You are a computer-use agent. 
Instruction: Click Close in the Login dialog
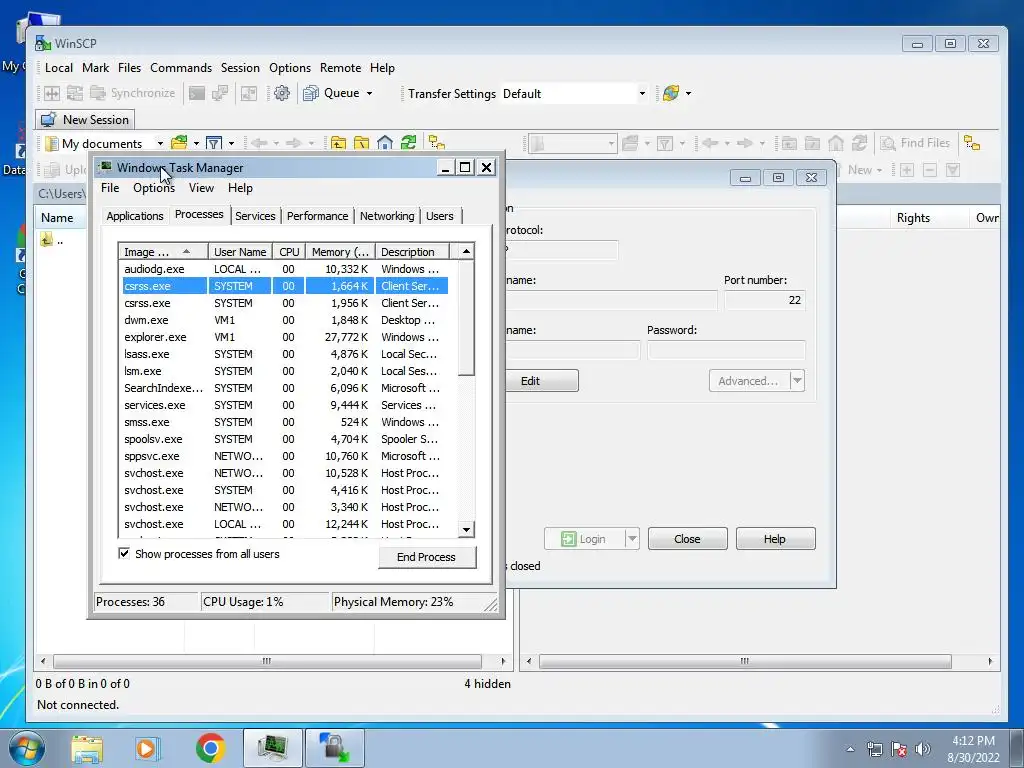point(687,539)
